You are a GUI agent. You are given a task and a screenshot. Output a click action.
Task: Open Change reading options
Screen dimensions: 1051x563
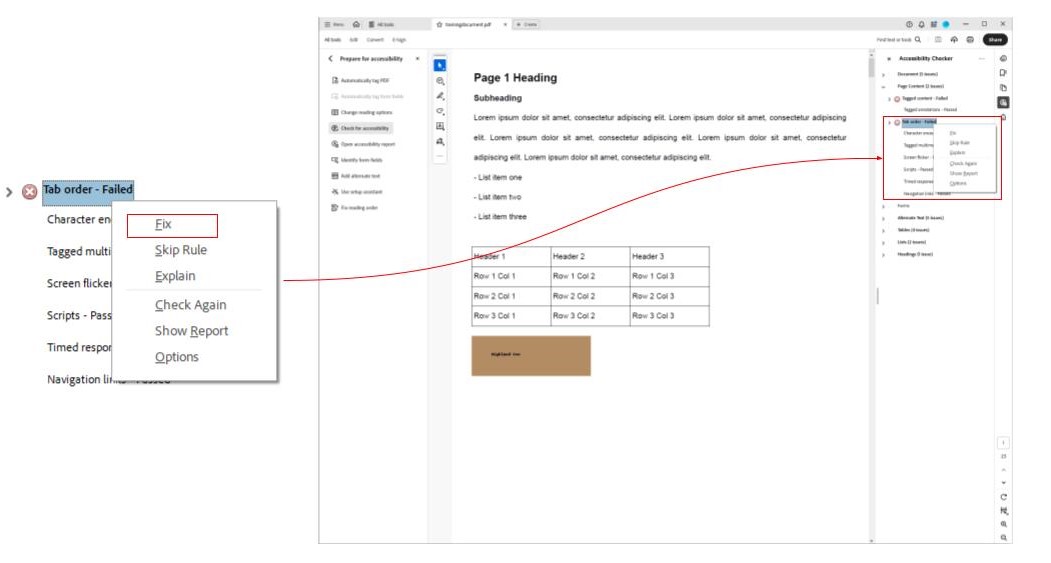(x=362, y=113)
